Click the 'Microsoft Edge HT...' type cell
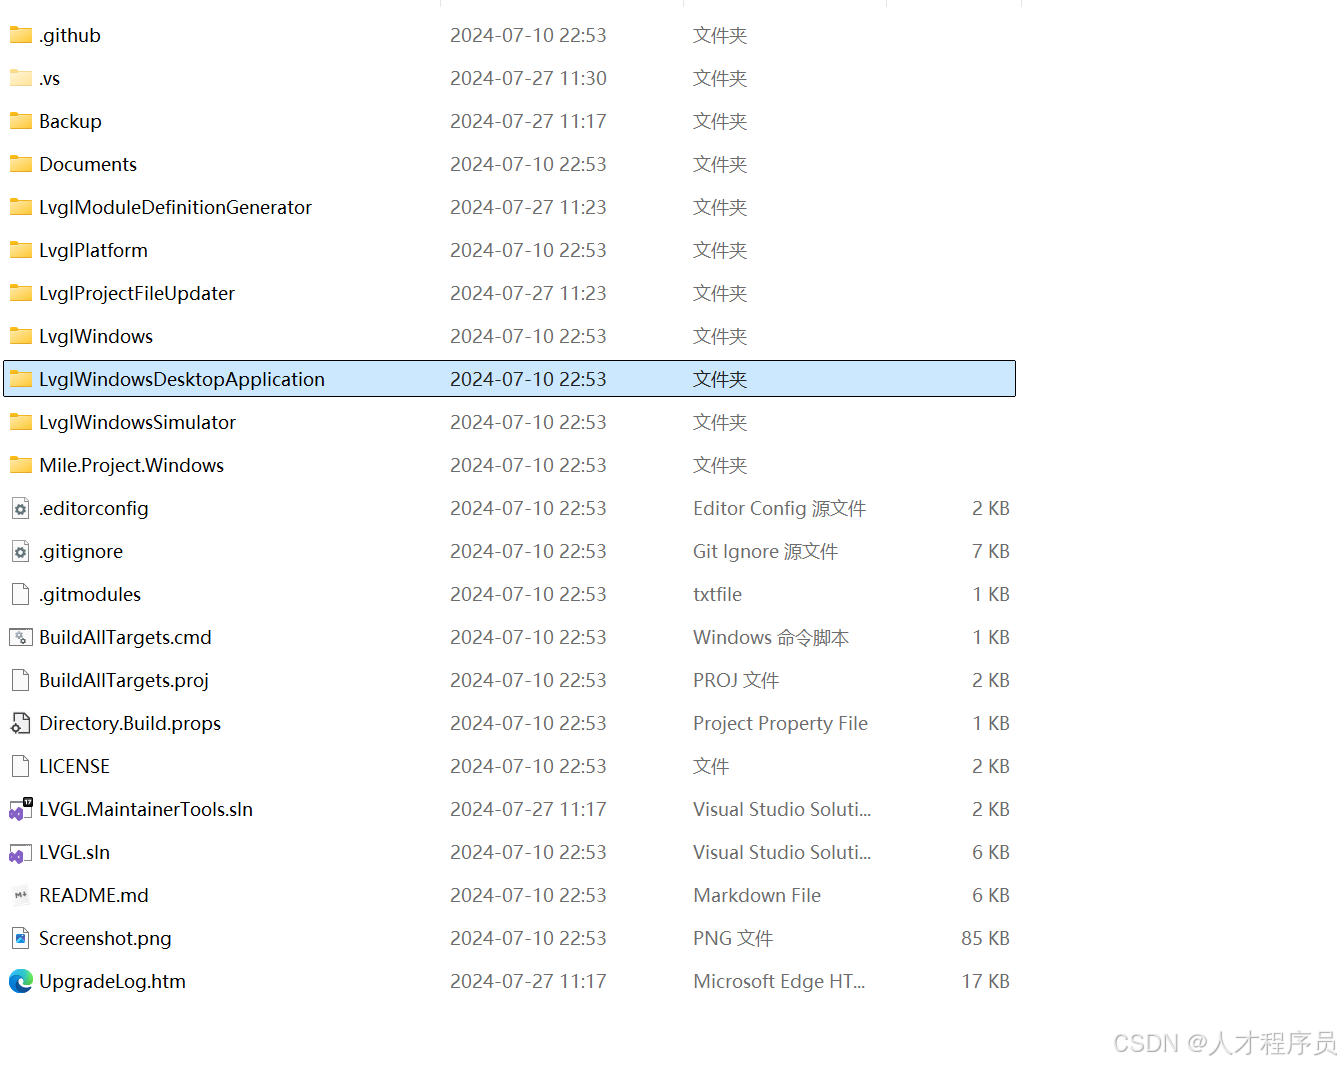The image size is (1341, 1065). coord(780,981)
